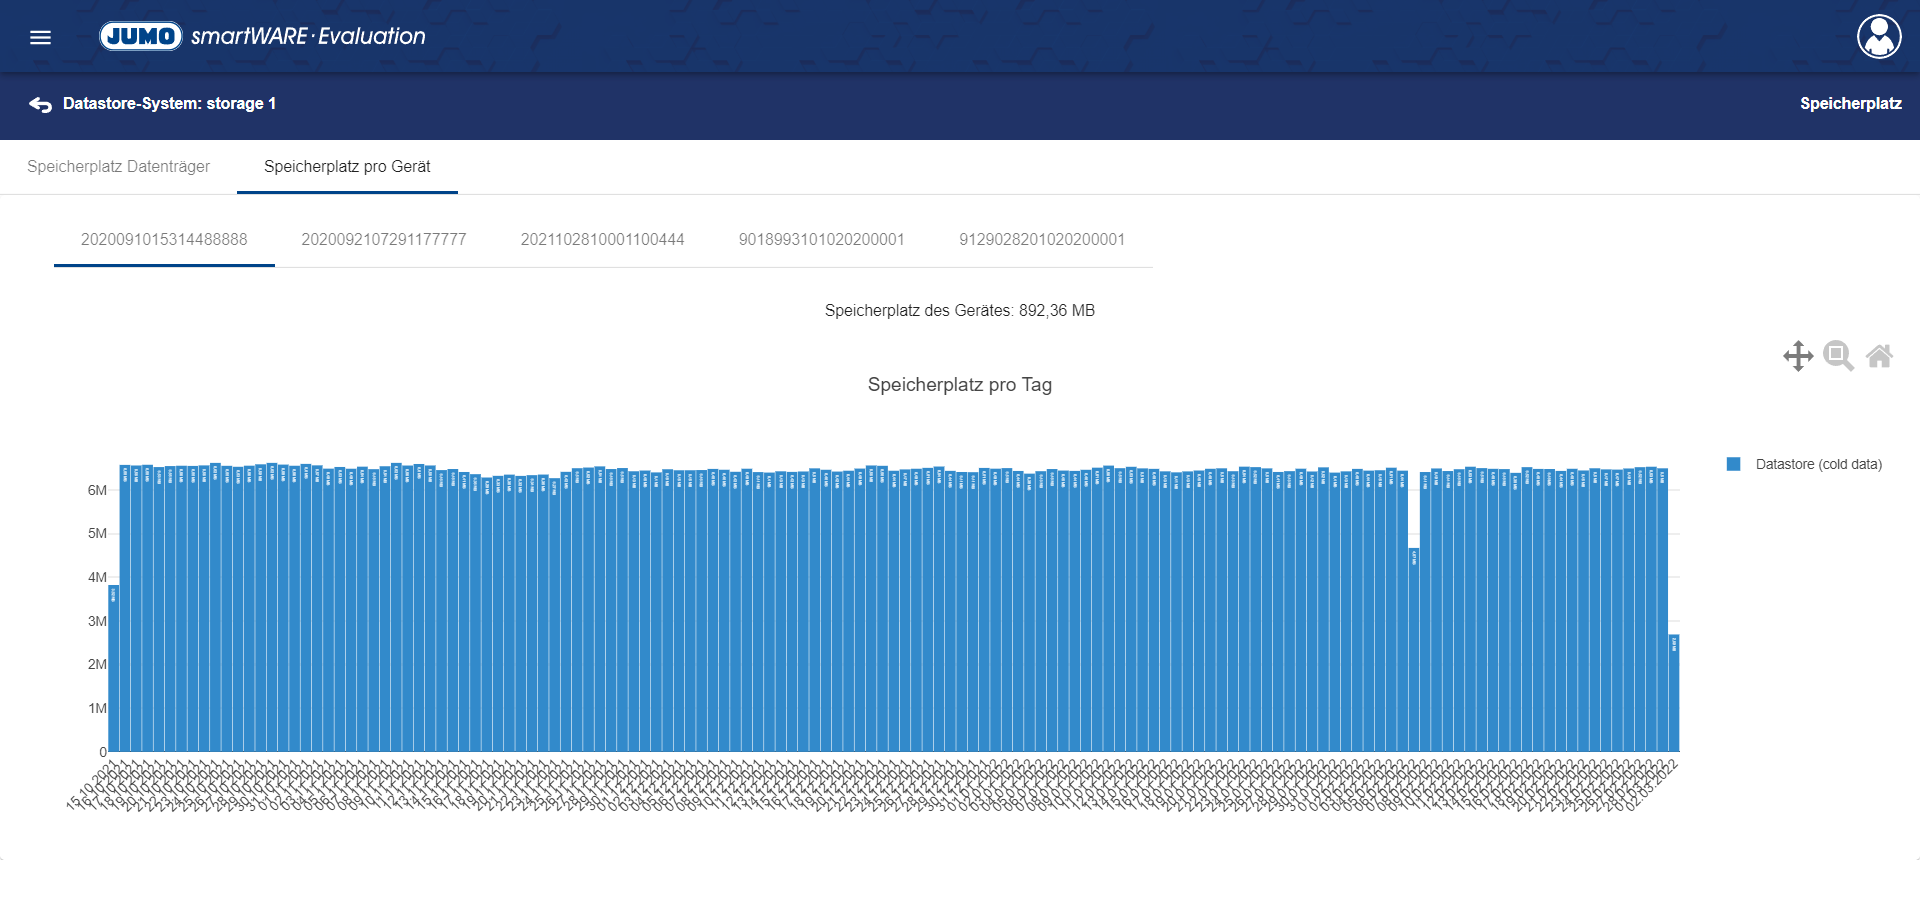Open the user profile icon
Image resolution: width=1920 pixels, height=901 pixels.
[x=1879, y=37]
